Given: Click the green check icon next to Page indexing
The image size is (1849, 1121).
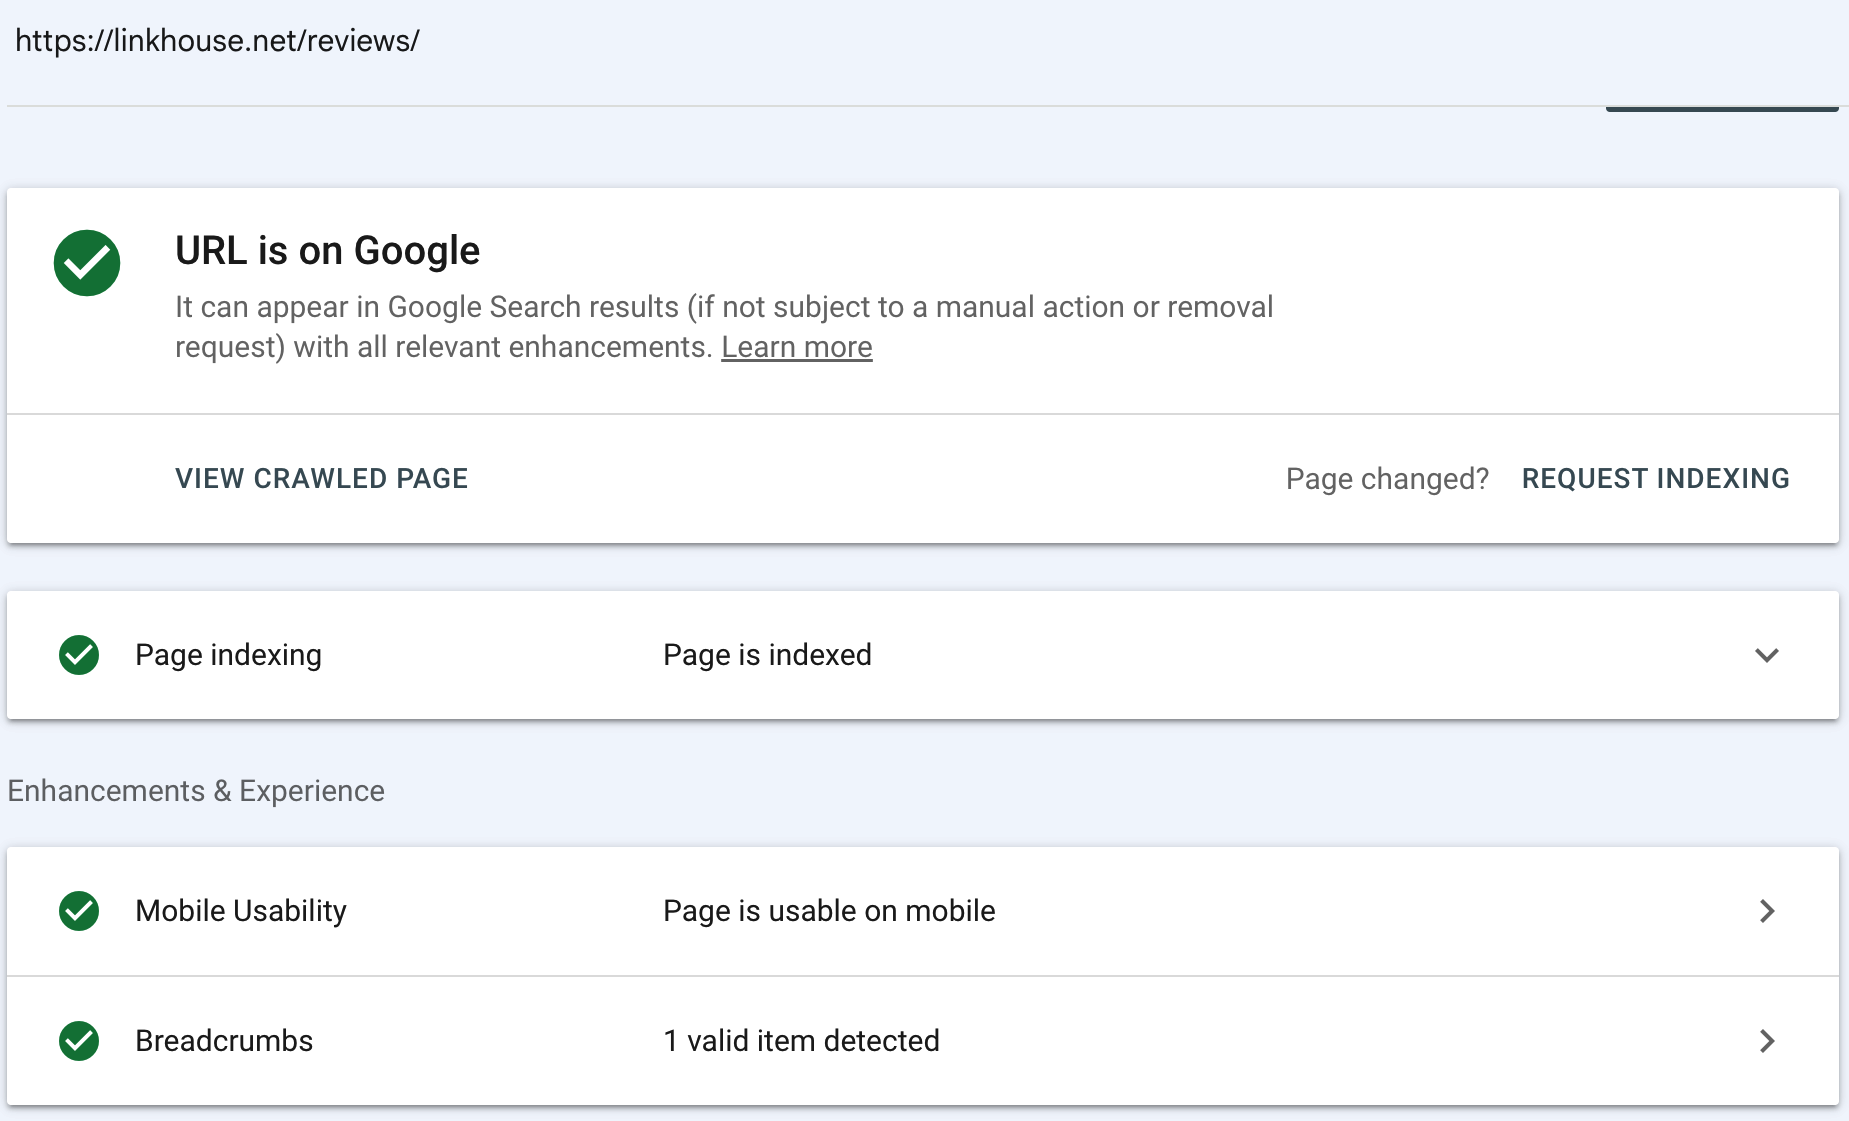Looking at the screenshot, I should click(79, 655).
